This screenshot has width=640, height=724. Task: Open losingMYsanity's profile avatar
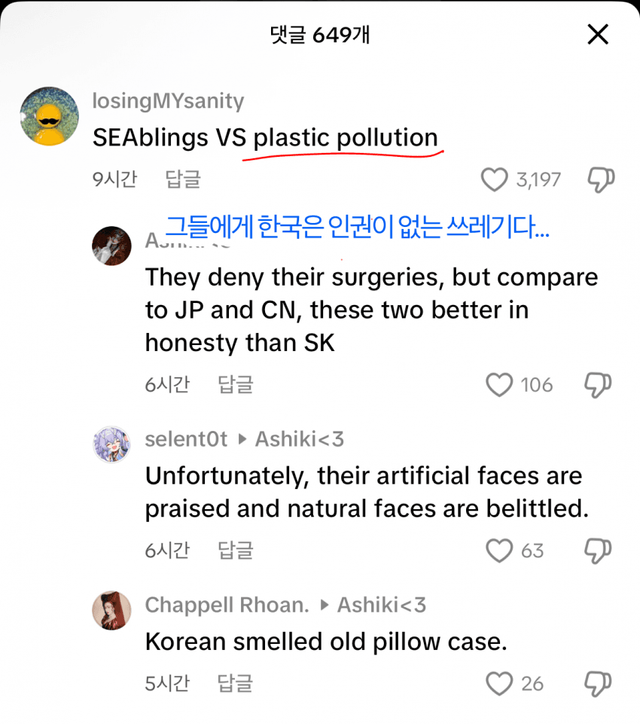[50, 116]
